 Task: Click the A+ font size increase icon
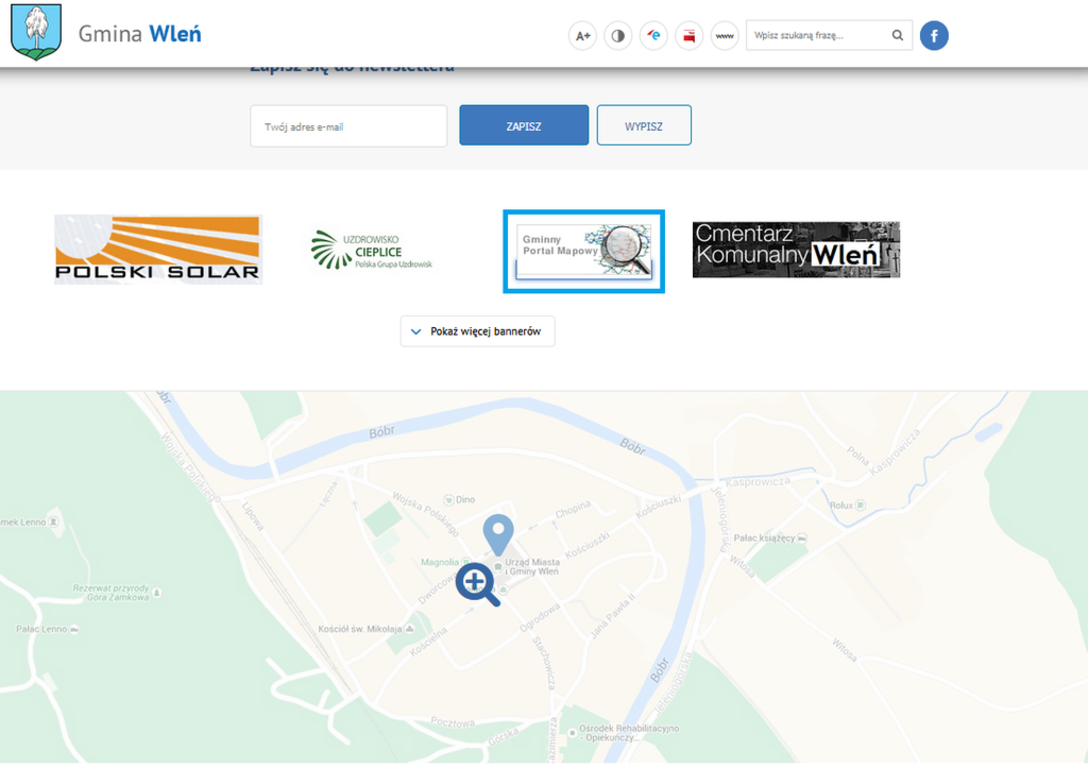tap(582, 36)
